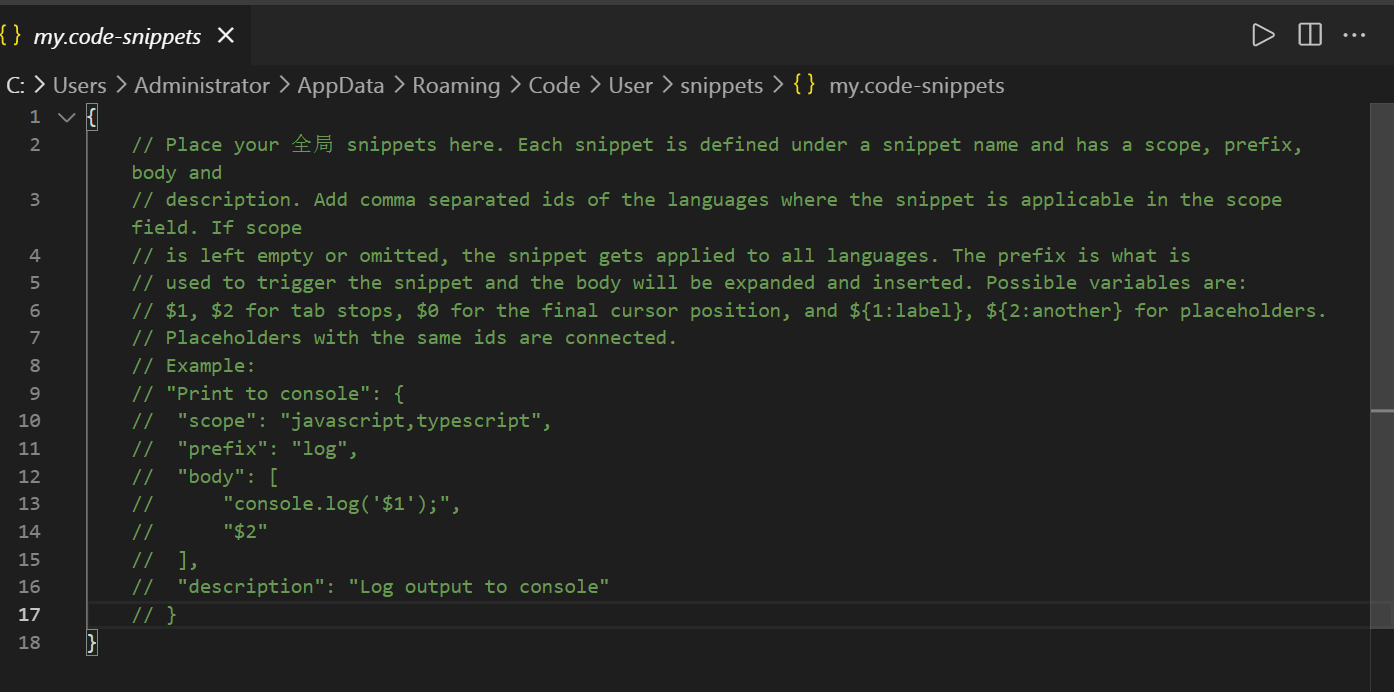
Task: Split the editor to the right
Action: pyautogui.click(x=1309, y=35)
